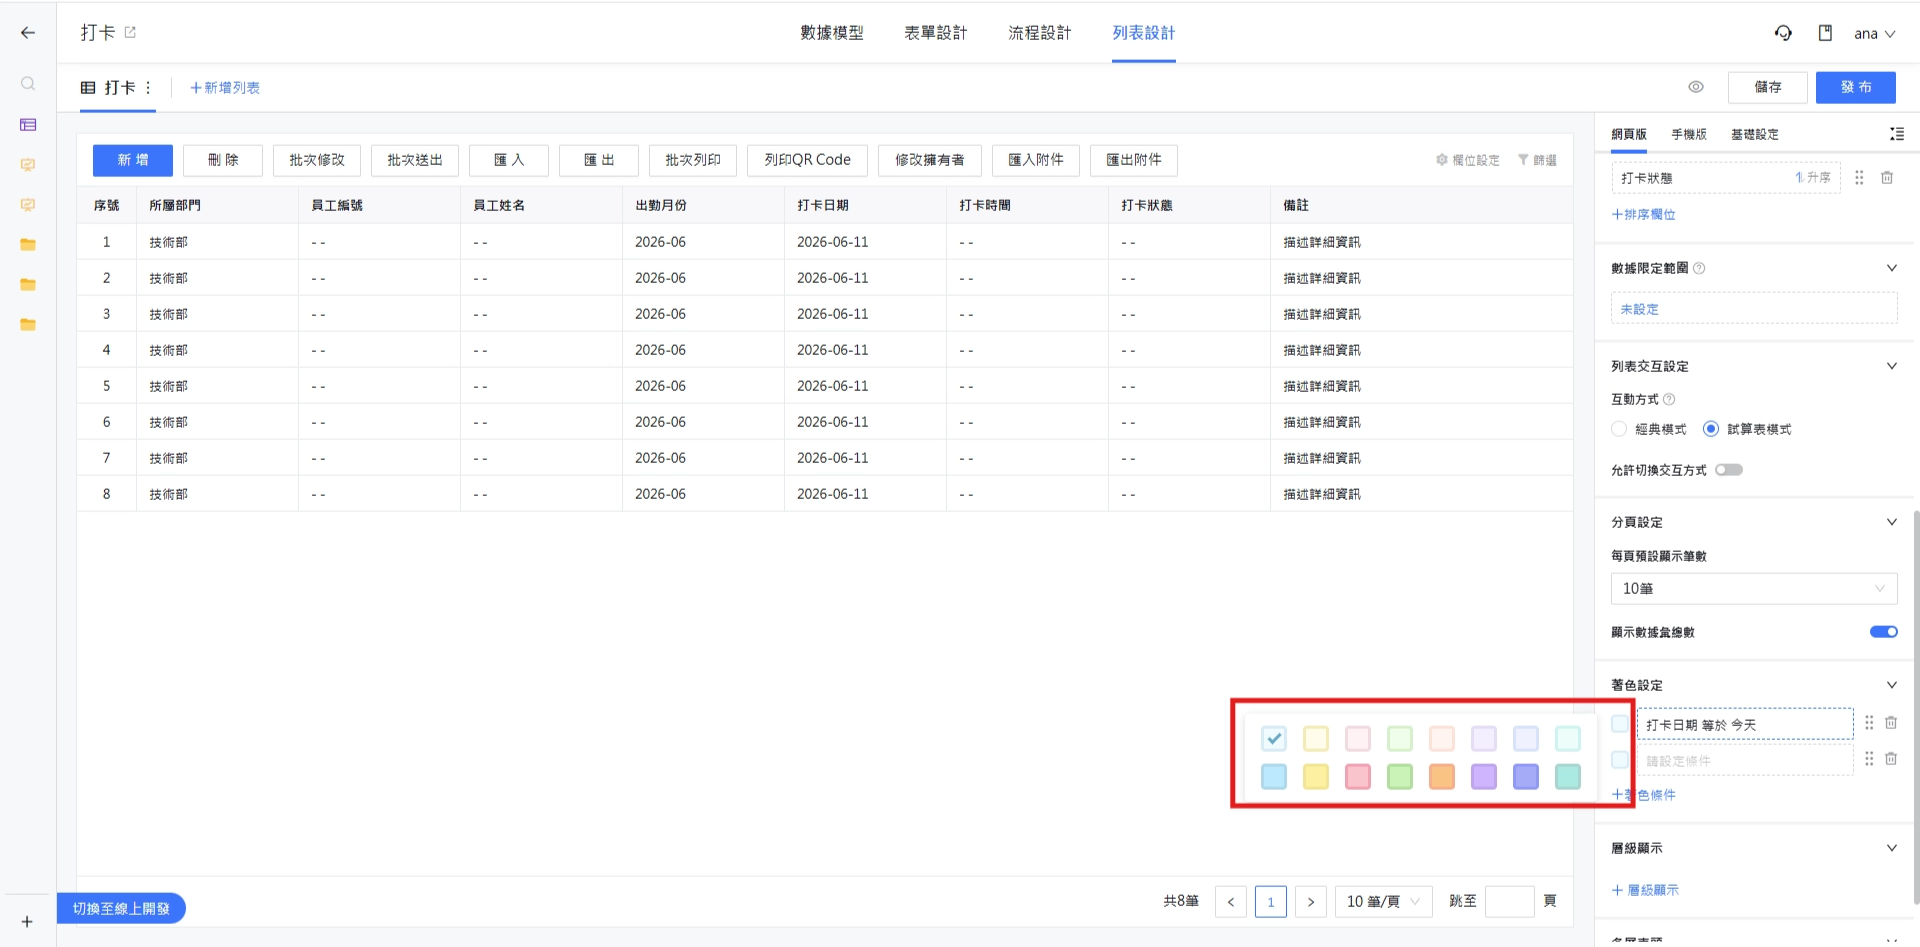Open the search icon in left sidebar

(28, 84)
